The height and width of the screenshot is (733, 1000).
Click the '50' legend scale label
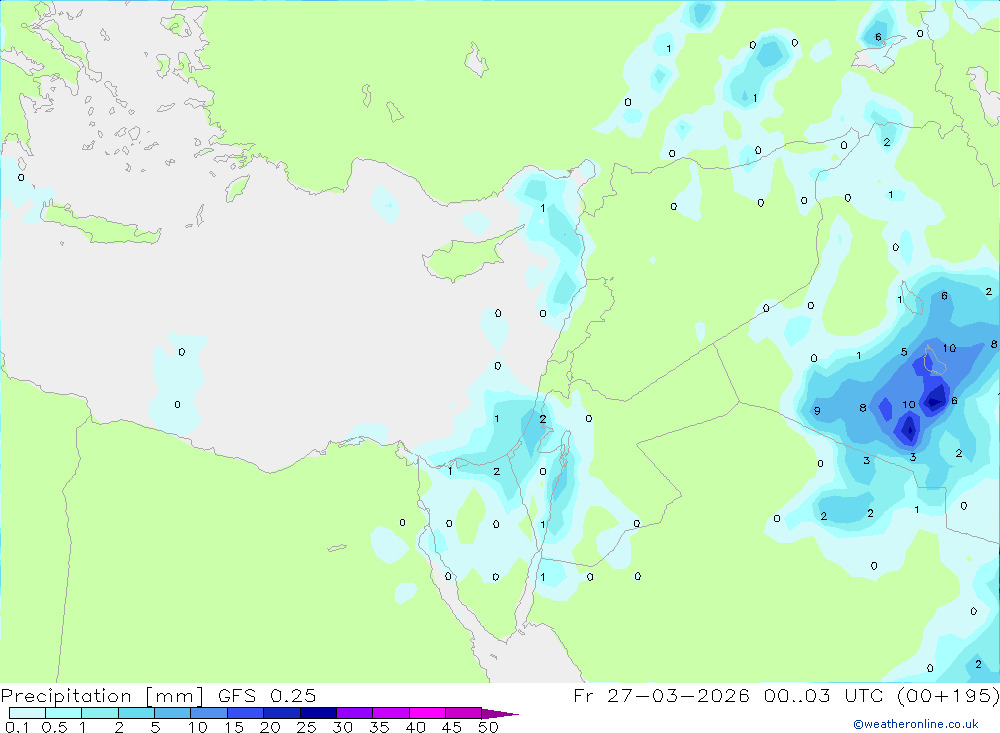[489, 727]
